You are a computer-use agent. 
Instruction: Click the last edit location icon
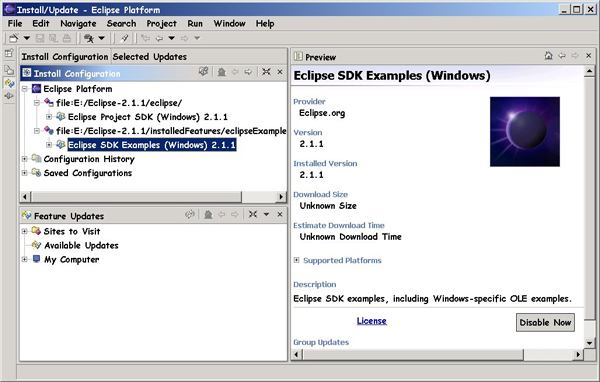coord(145,38)
